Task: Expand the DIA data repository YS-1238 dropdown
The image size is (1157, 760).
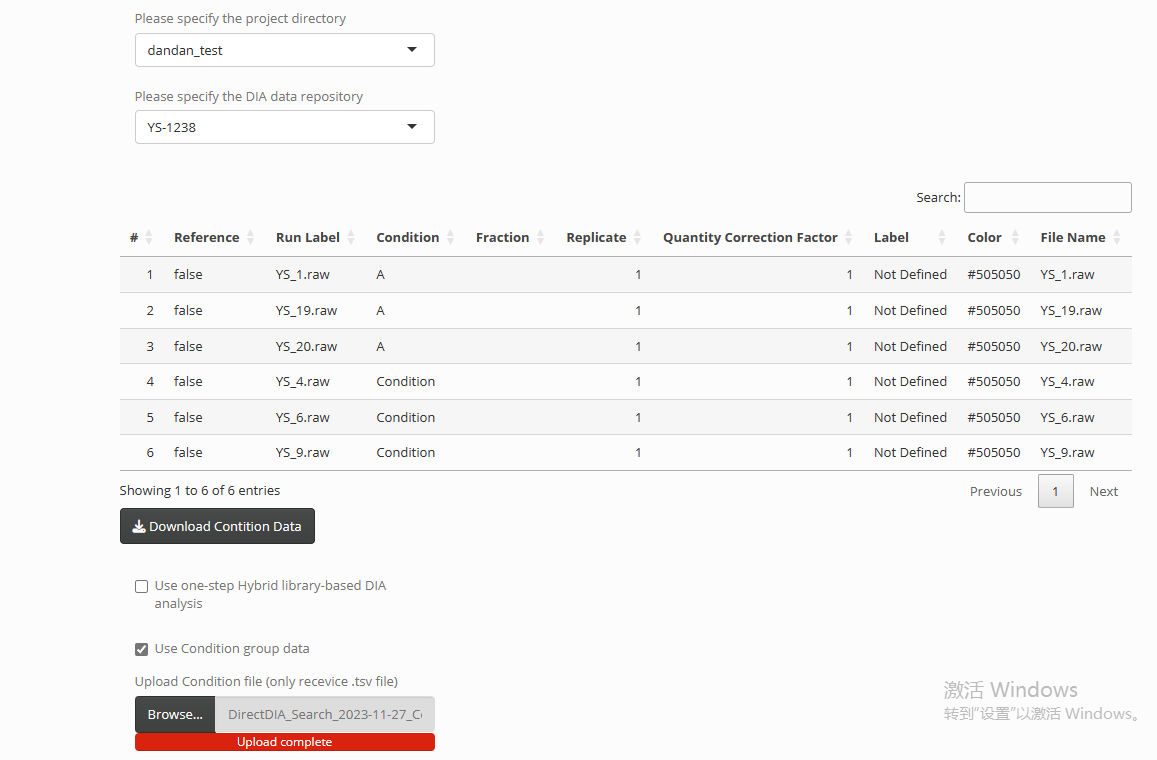Action: click(284, 127)
